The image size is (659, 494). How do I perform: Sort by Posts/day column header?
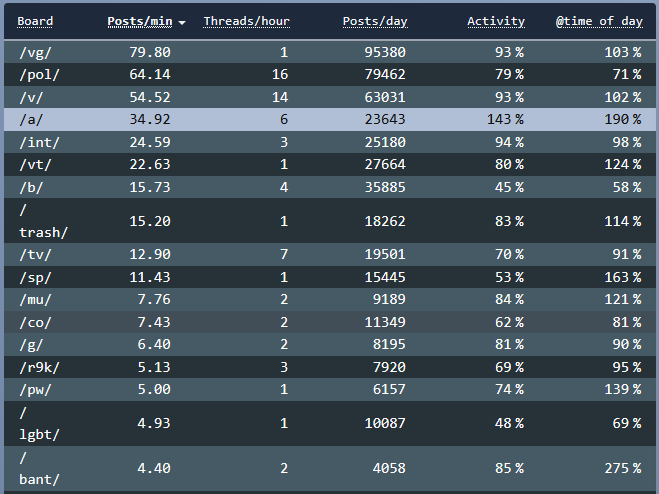[x=375, y=21]
